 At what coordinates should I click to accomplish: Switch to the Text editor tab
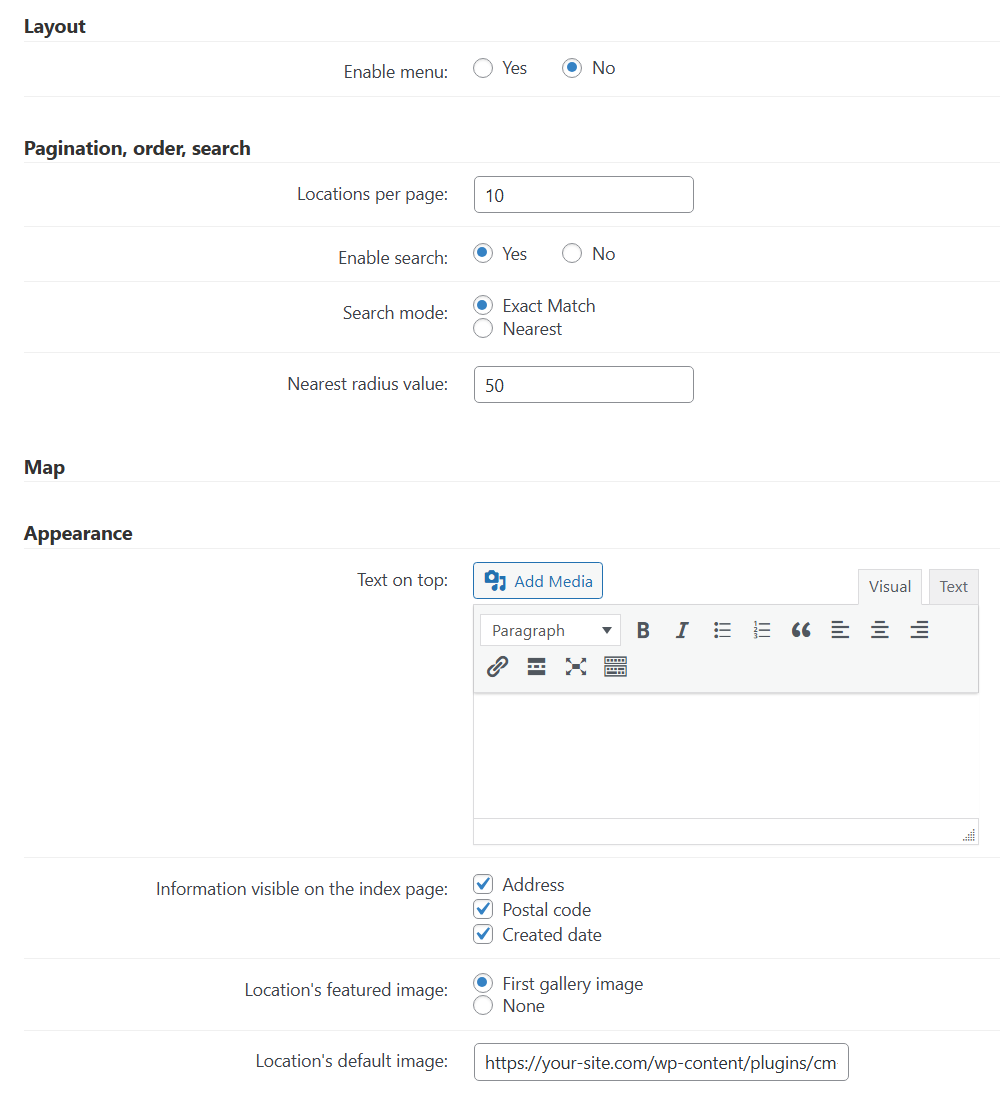[x=953, y=586]
